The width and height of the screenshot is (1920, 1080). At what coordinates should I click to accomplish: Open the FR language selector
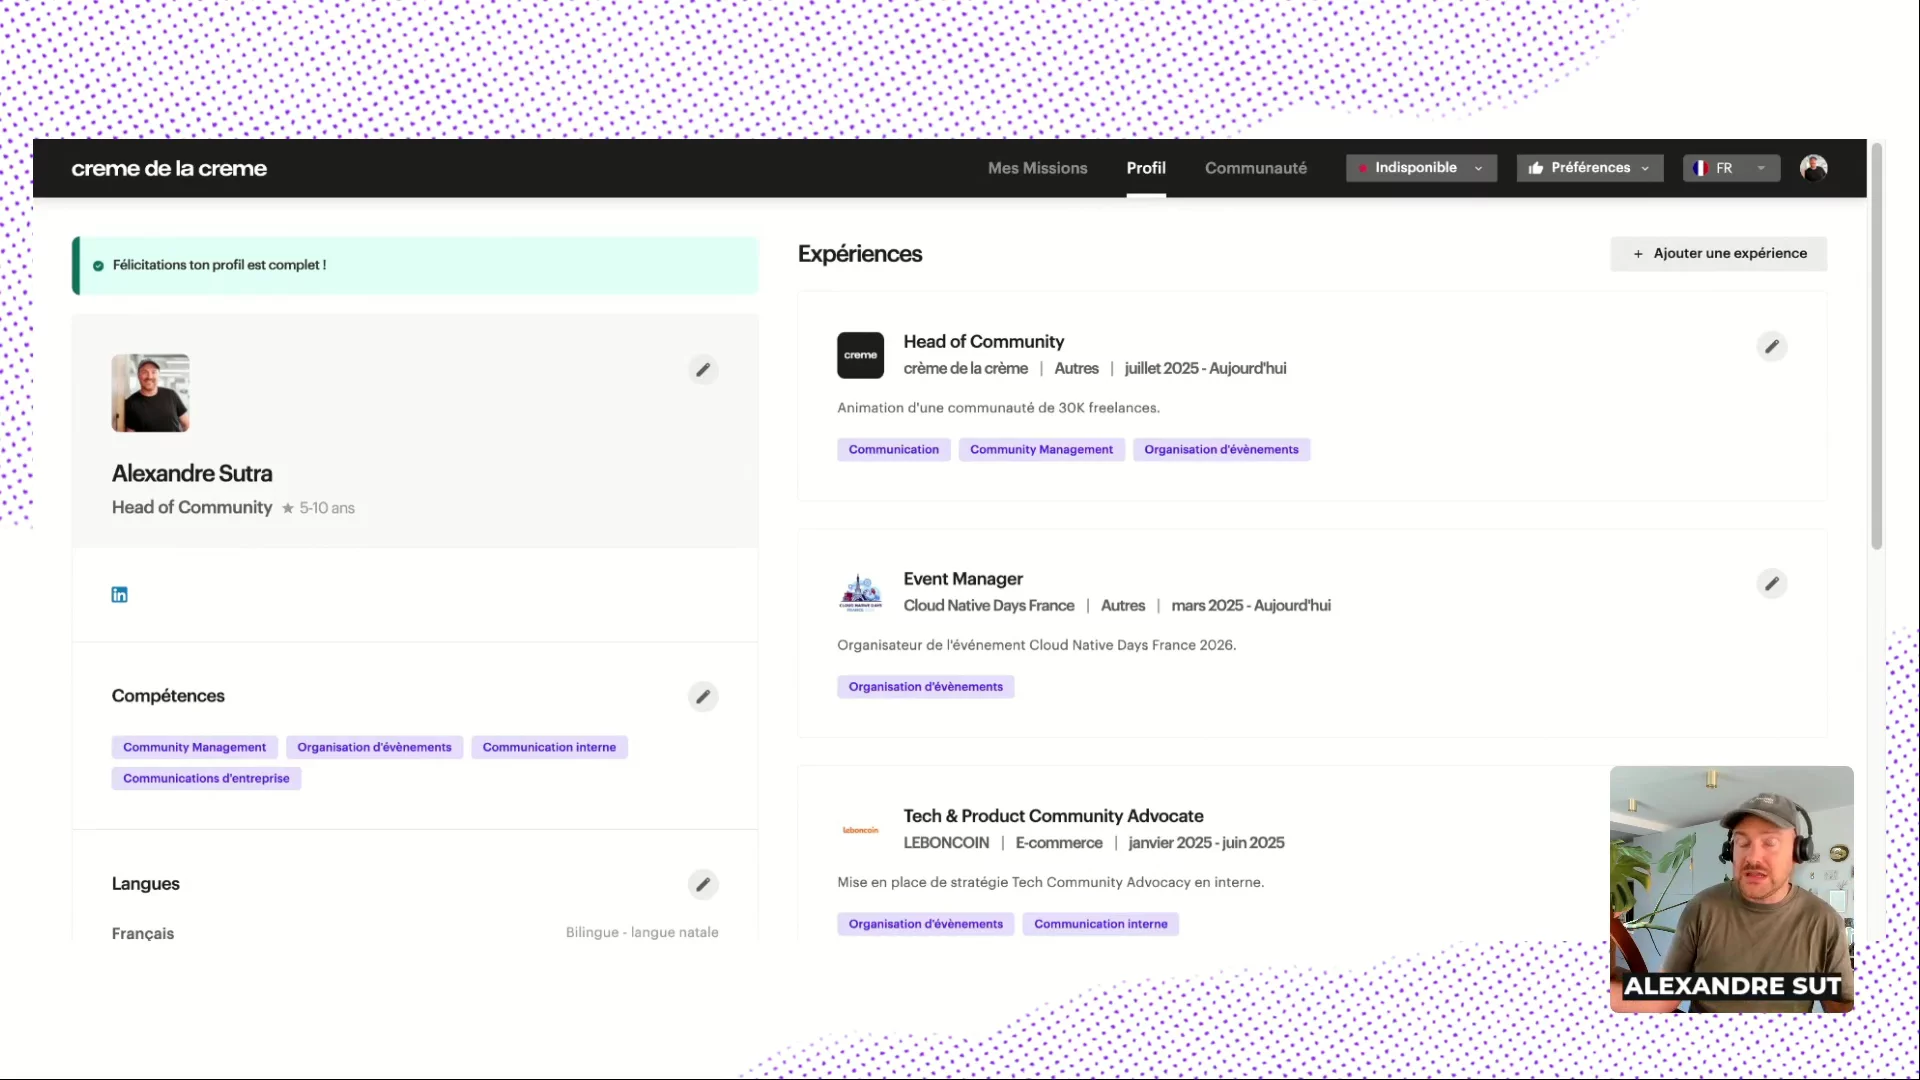click(1731, 168)
